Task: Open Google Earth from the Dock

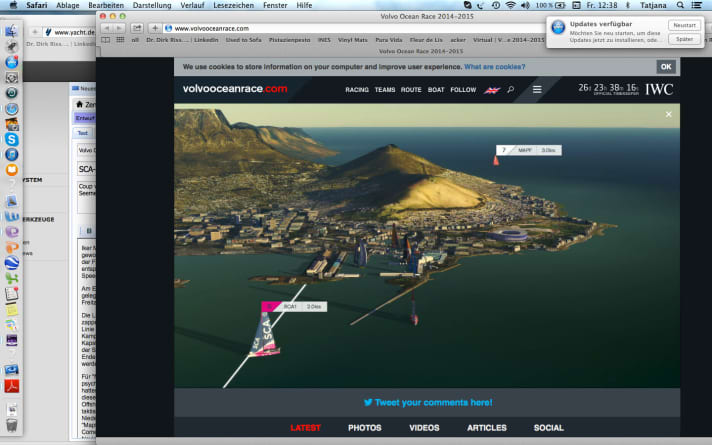Action: click(11, 262)
